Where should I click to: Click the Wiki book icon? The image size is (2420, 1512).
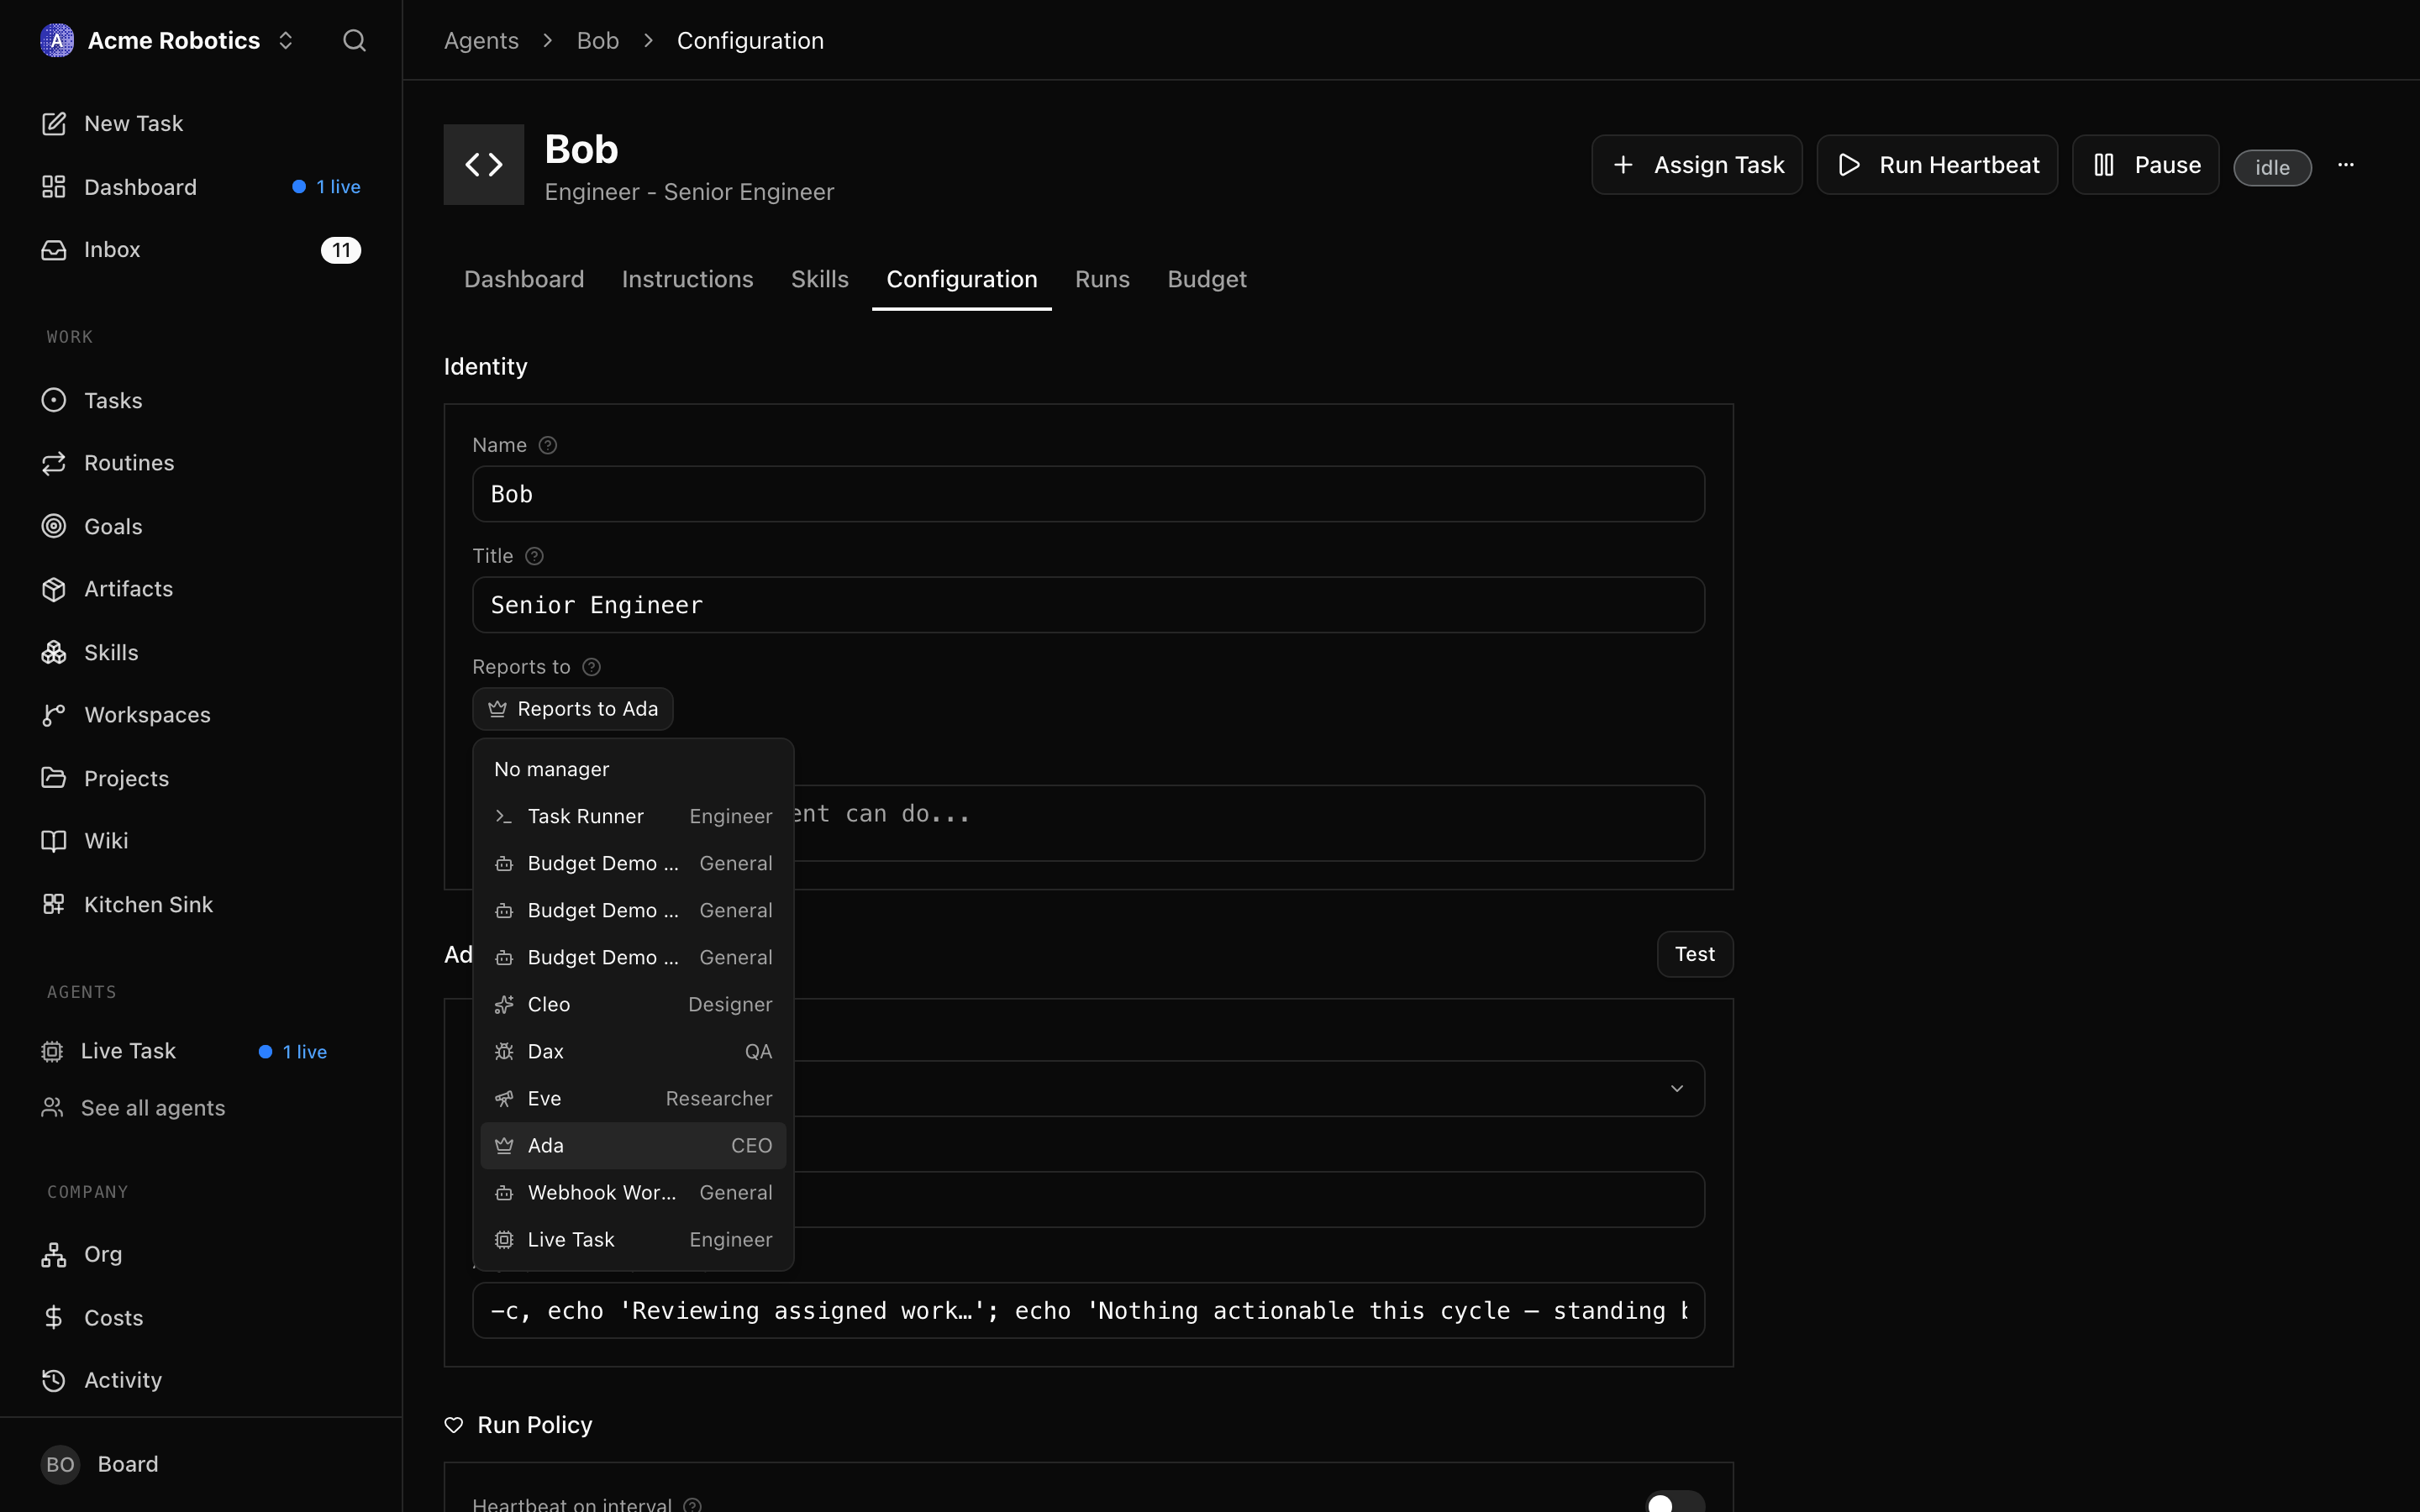(x=54, y=841)
